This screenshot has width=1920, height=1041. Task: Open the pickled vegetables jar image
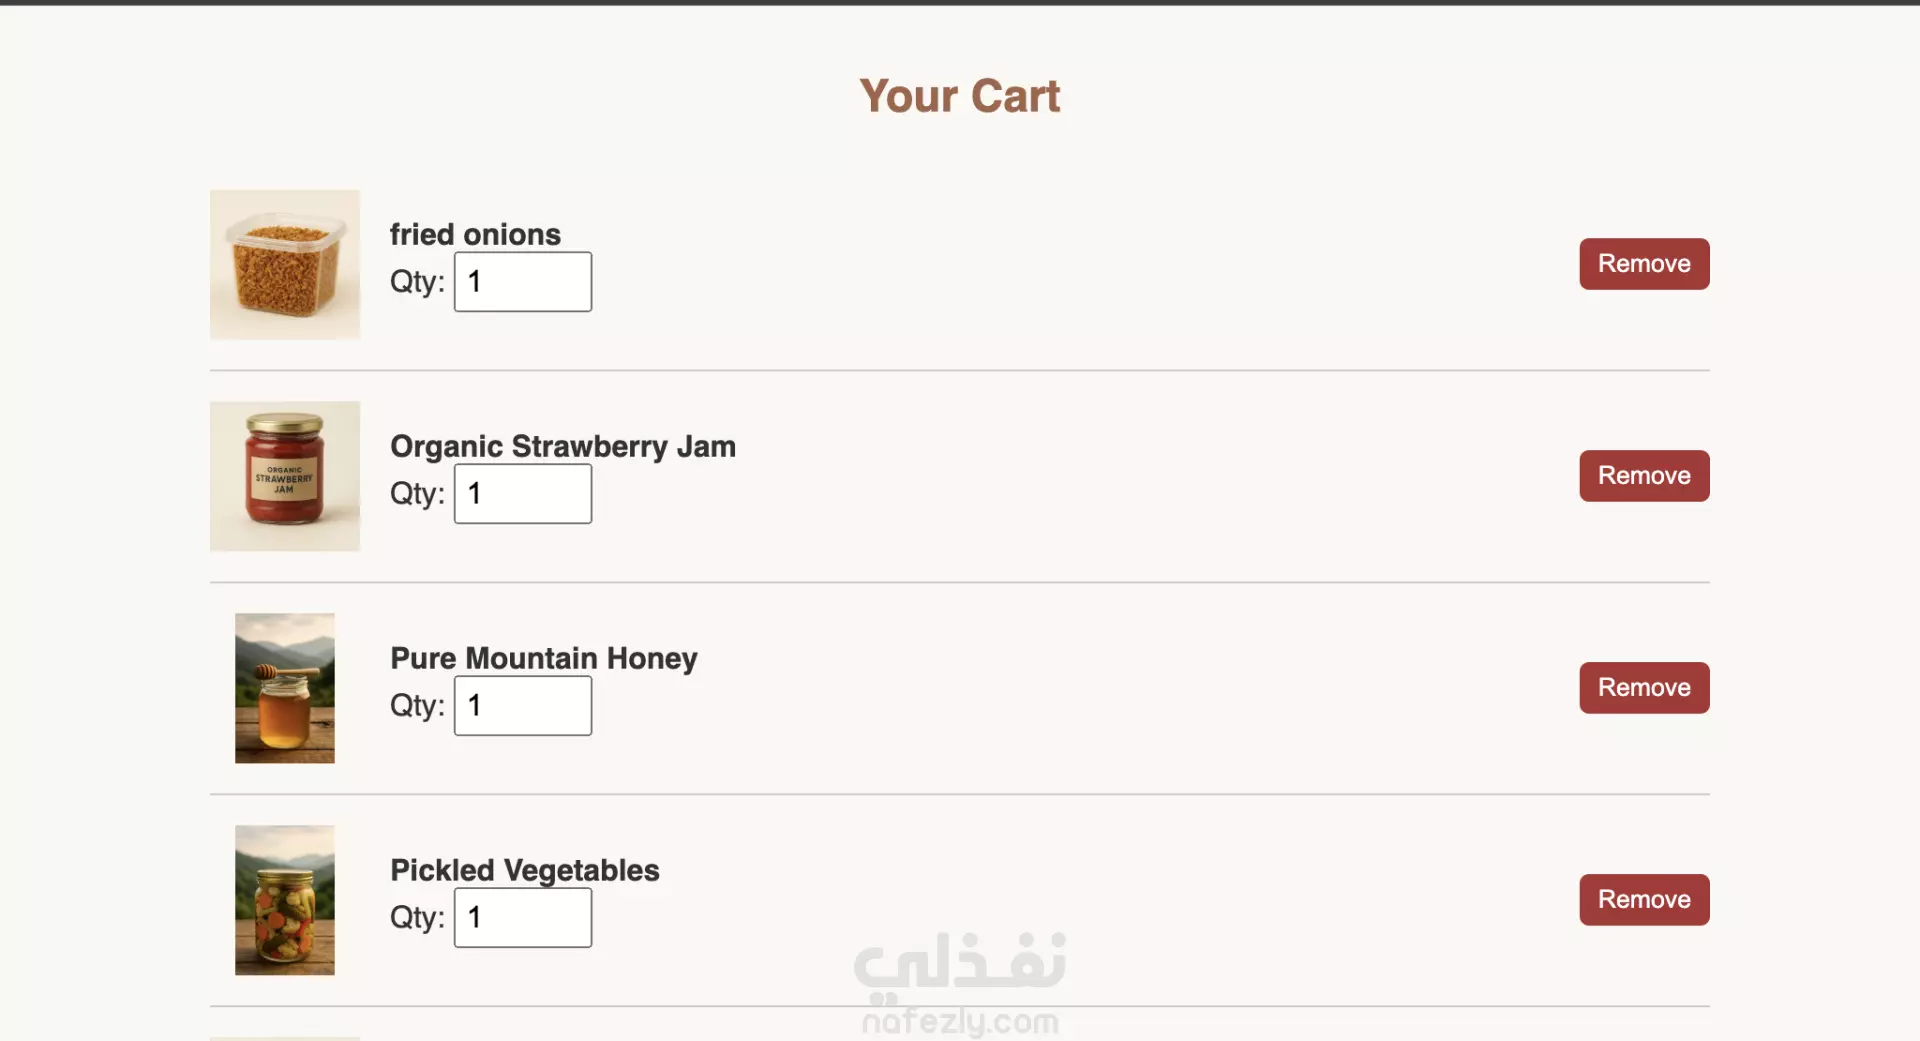click(x=285, y=901)
